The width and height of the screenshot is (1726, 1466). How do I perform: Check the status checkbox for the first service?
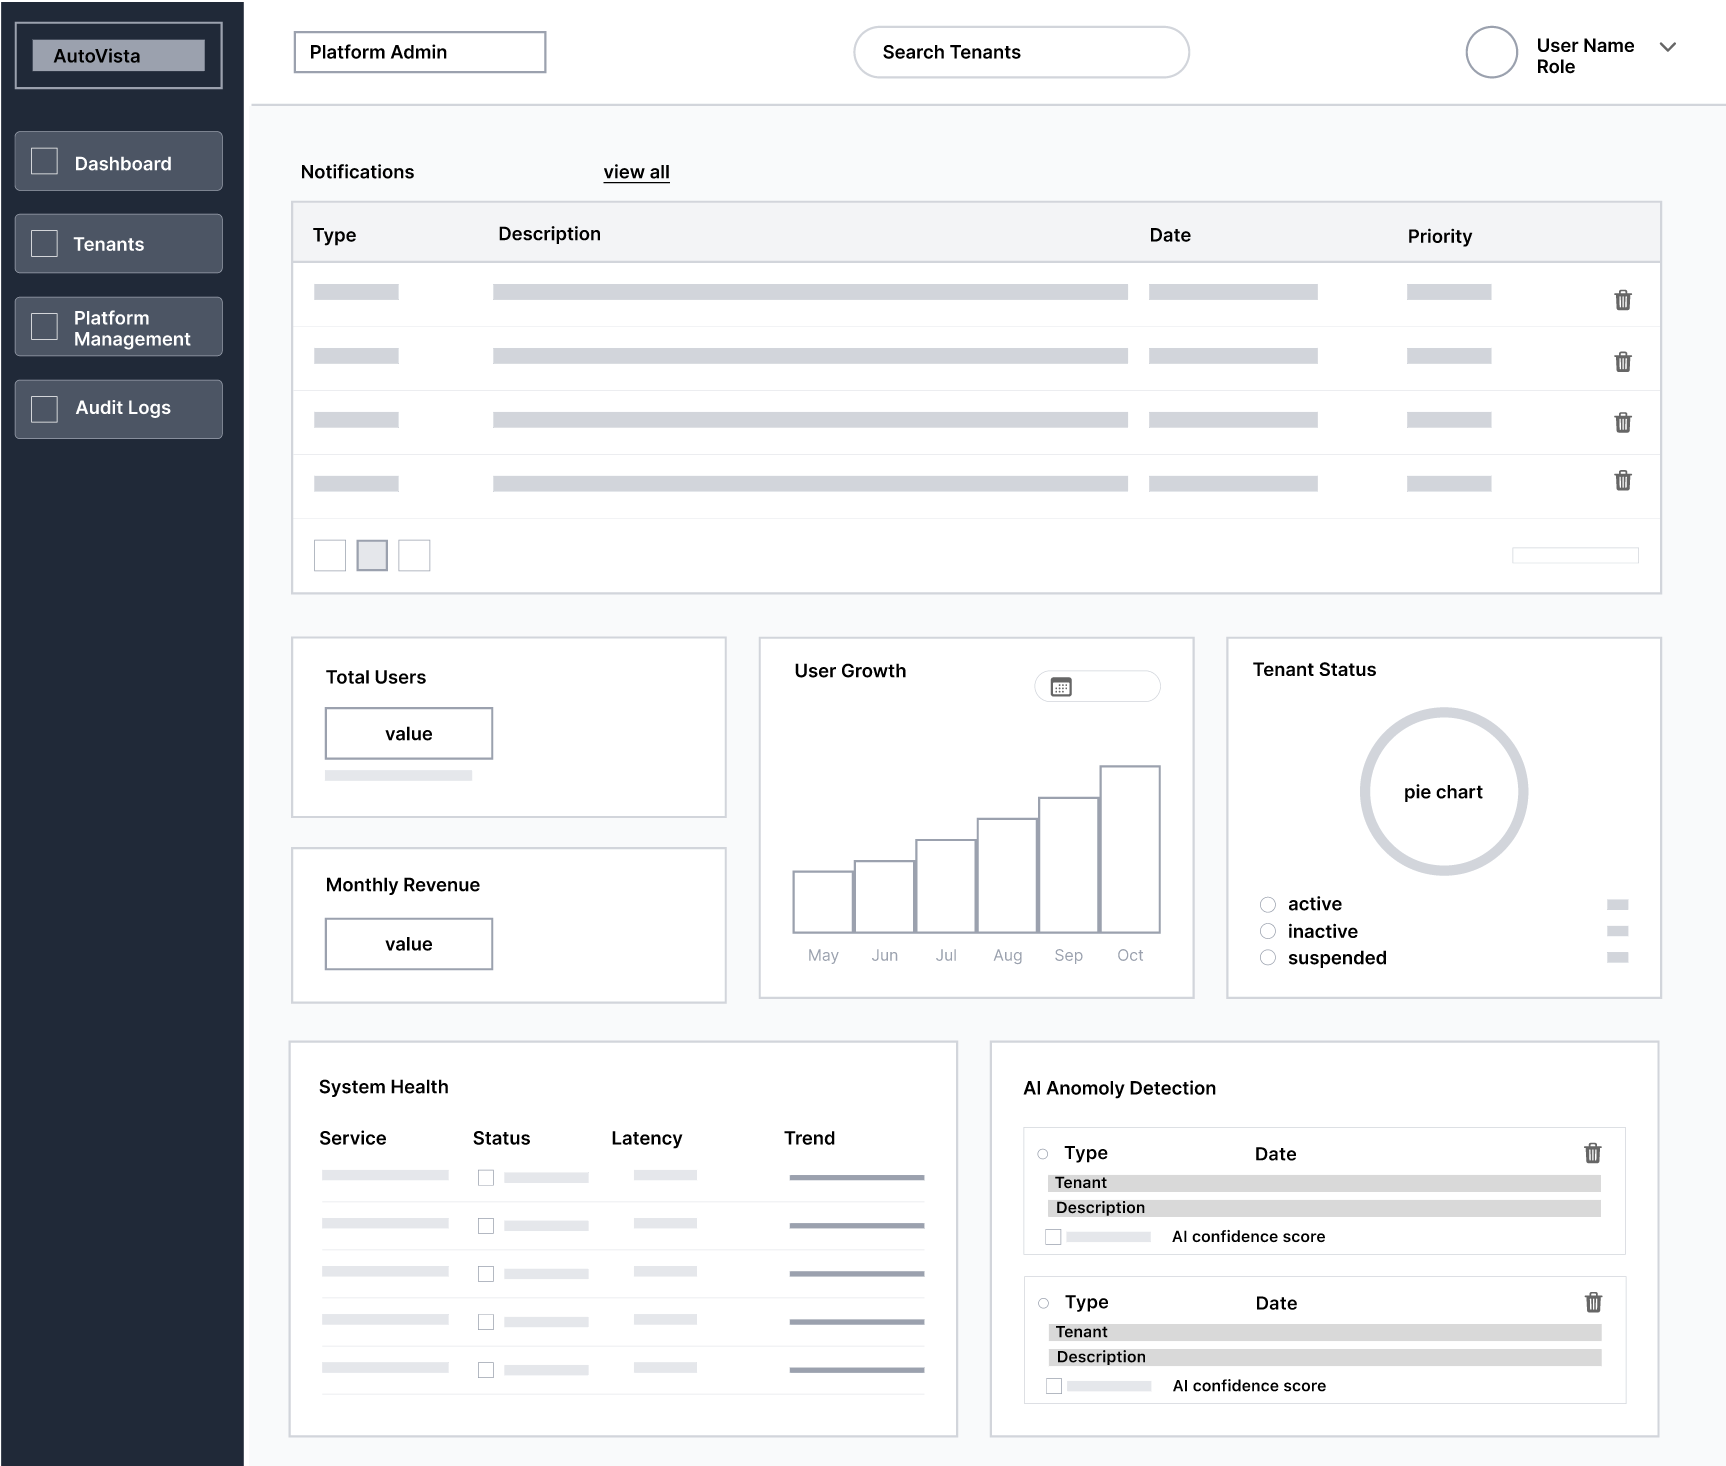[487, 1178]
